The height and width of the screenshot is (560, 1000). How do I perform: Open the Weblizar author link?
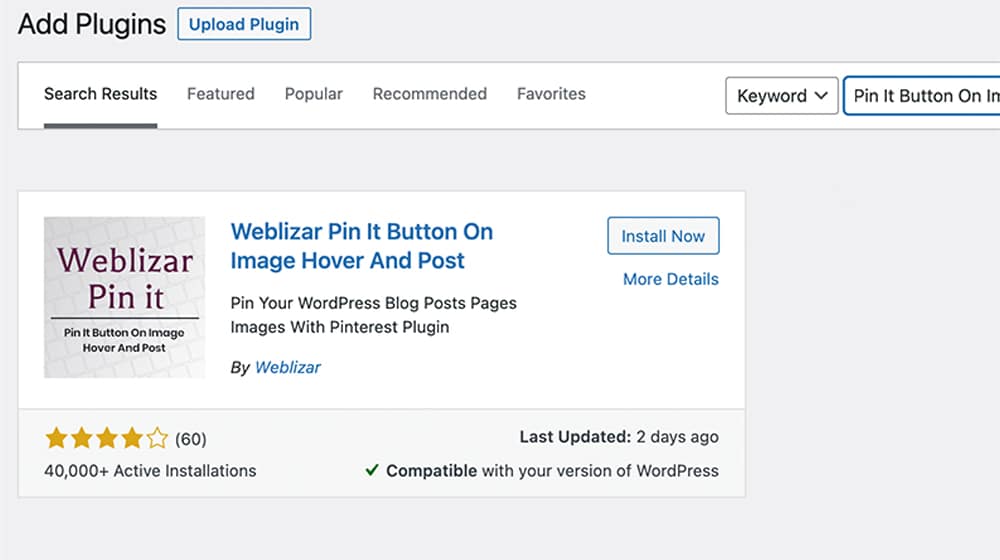point(288,367)
